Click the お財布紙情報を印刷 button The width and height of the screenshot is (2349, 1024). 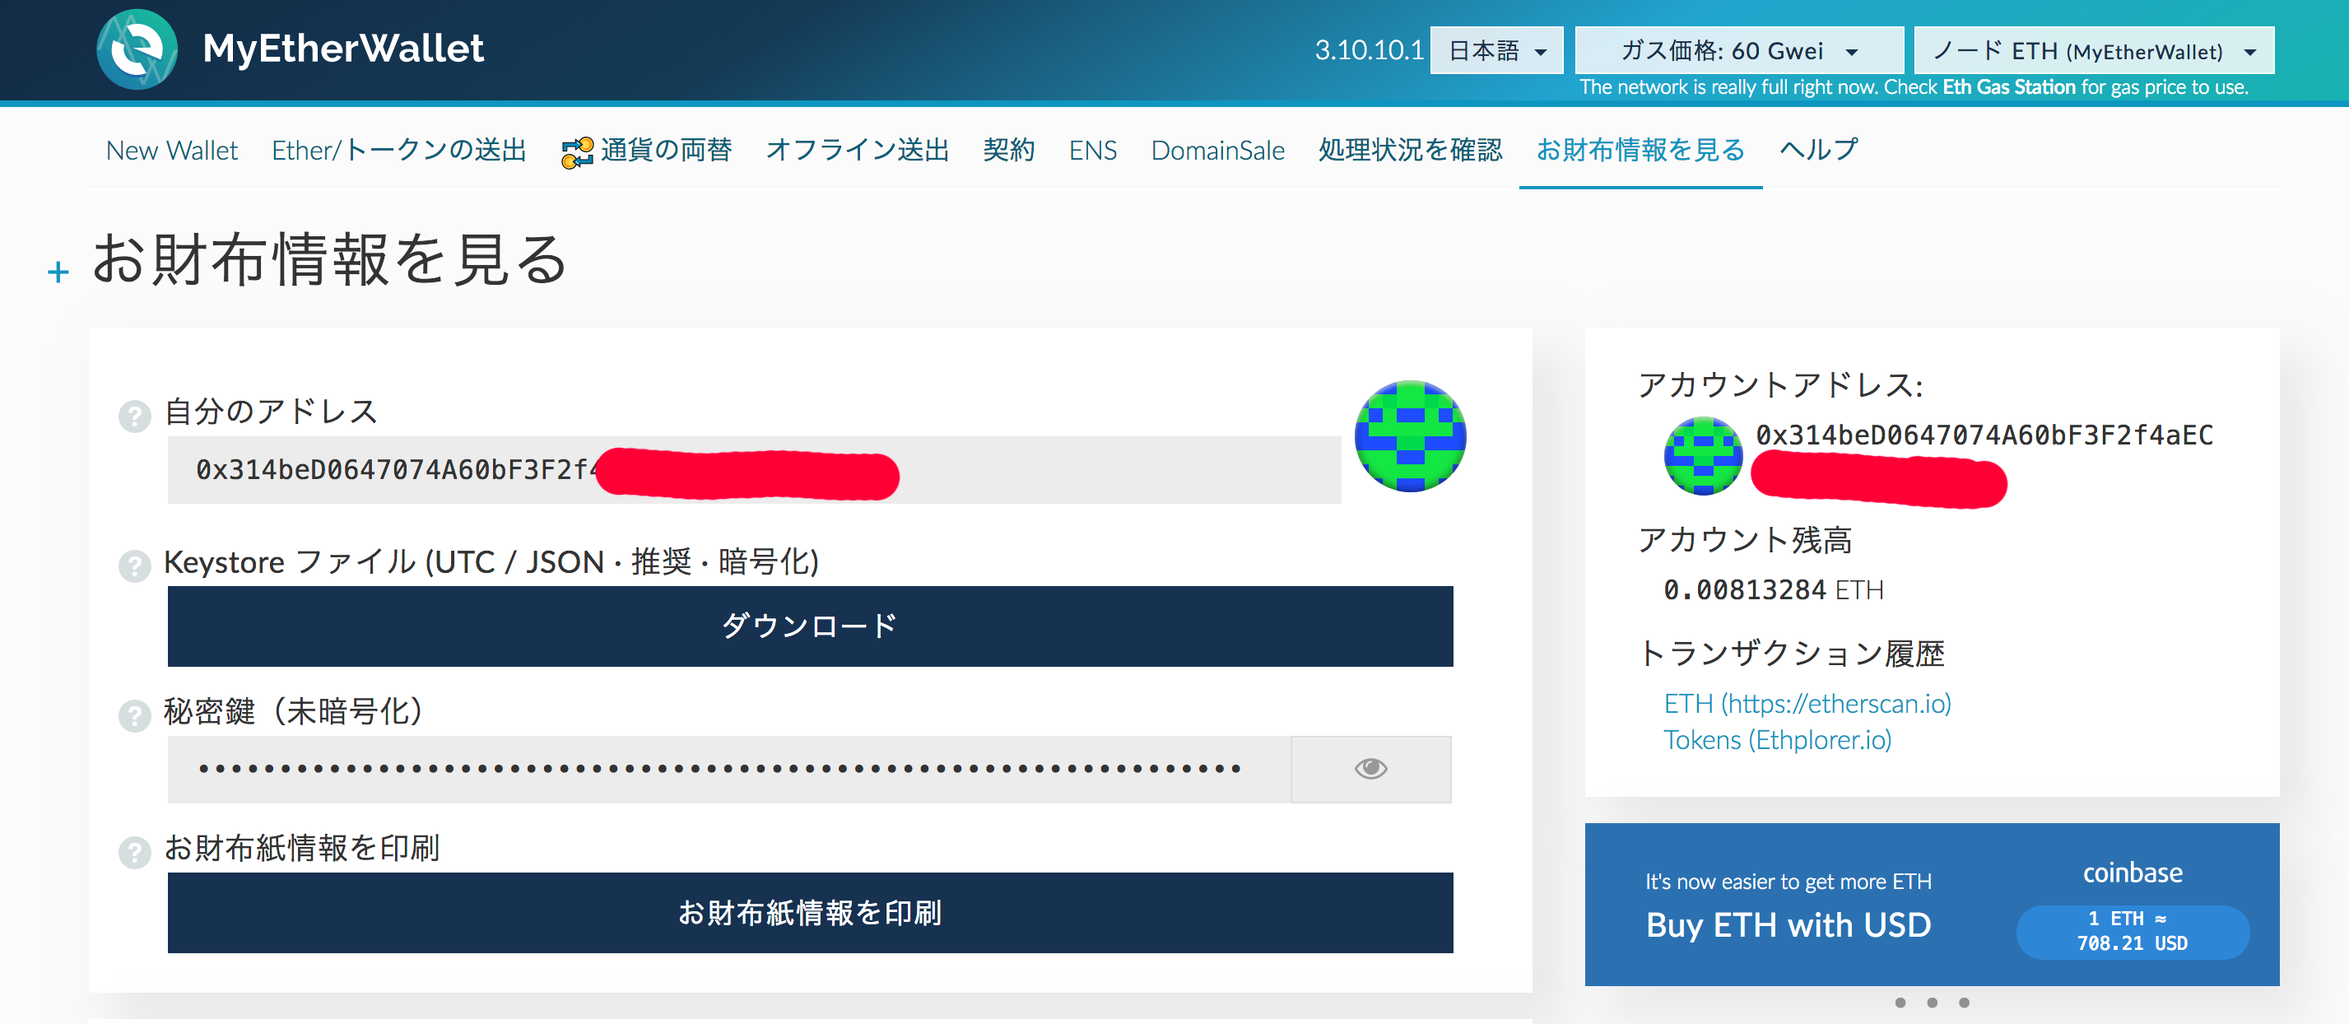810,913
